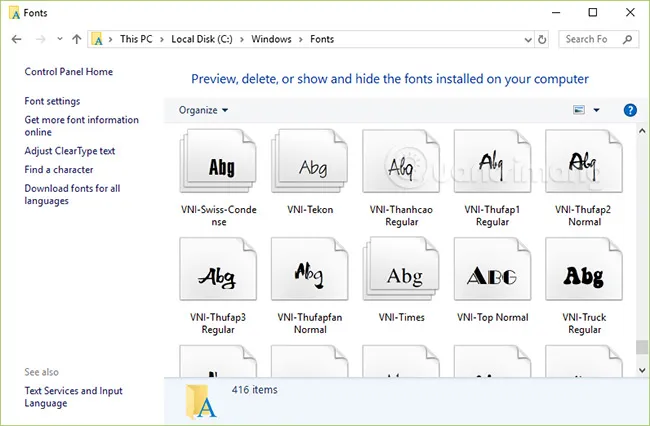Open Control Panel Home
The height and width of the screenshot is (426, 650).
[x=68, y=72]
